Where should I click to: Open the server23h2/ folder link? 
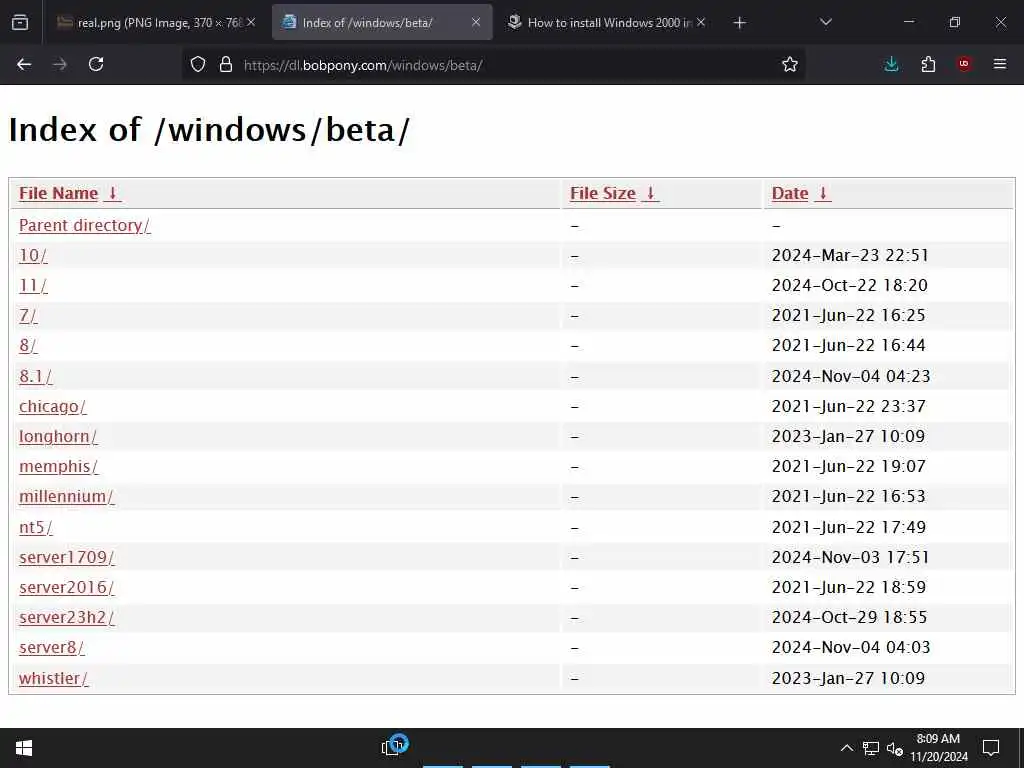[67, 617]
